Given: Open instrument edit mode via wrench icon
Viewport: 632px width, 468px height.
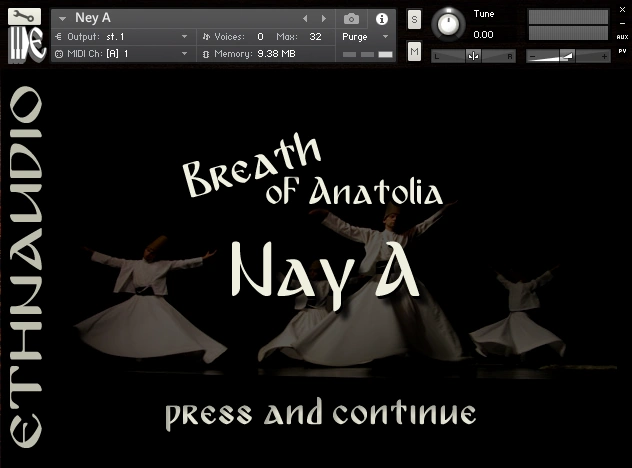Looking at the screenshot, I should pyautogui.click(x=24, y=17).
